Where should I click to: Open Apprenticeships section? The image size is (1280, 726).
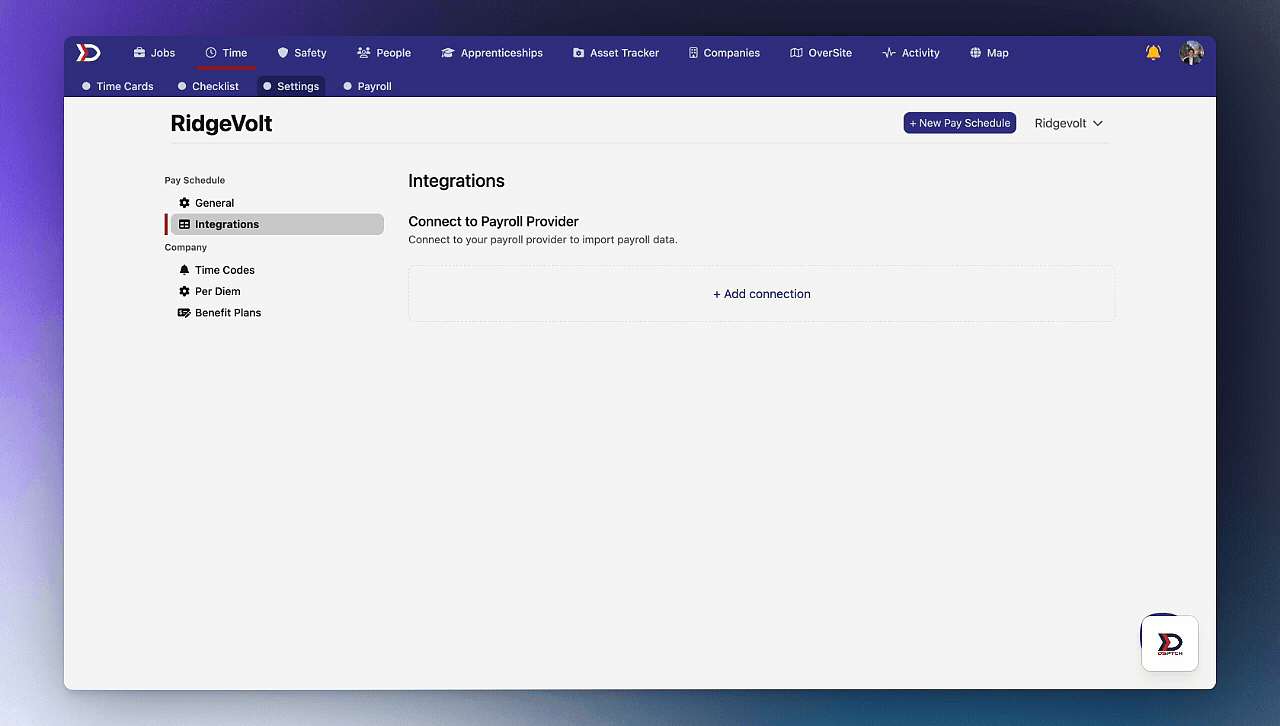[492, 53]
